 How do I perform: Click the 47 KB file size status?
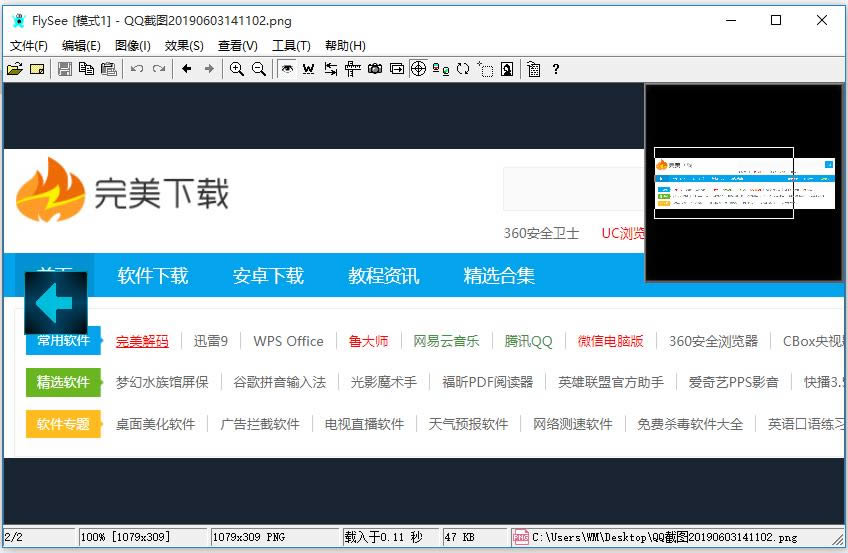coord(475,537)
